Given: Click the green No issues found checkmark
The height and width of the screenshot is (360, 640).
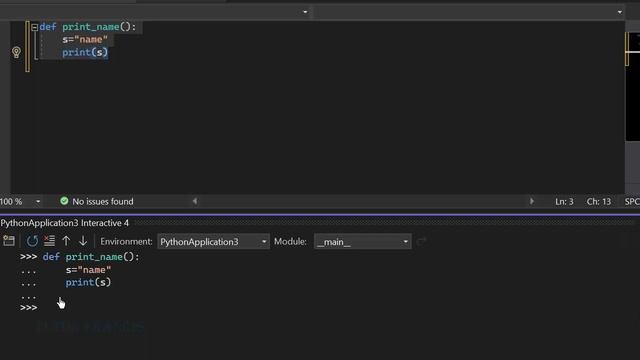Looking at the screenshot, I should [x=64, y=201].
